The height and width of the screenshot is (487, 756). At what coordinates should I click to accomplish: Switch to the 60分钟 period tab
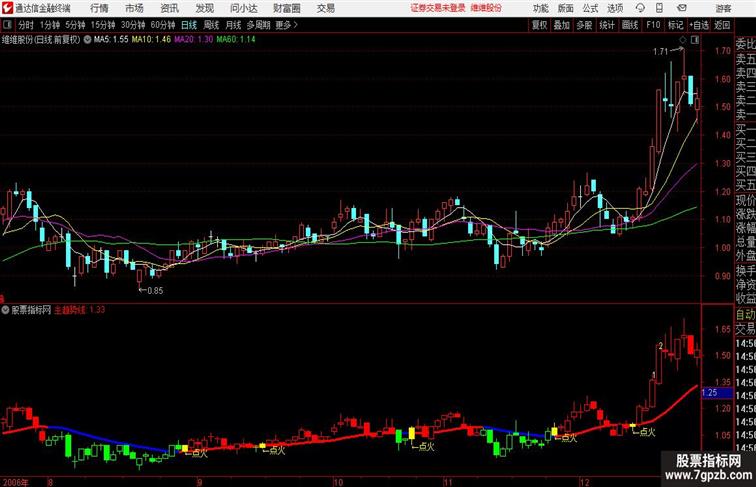point(162,25)
